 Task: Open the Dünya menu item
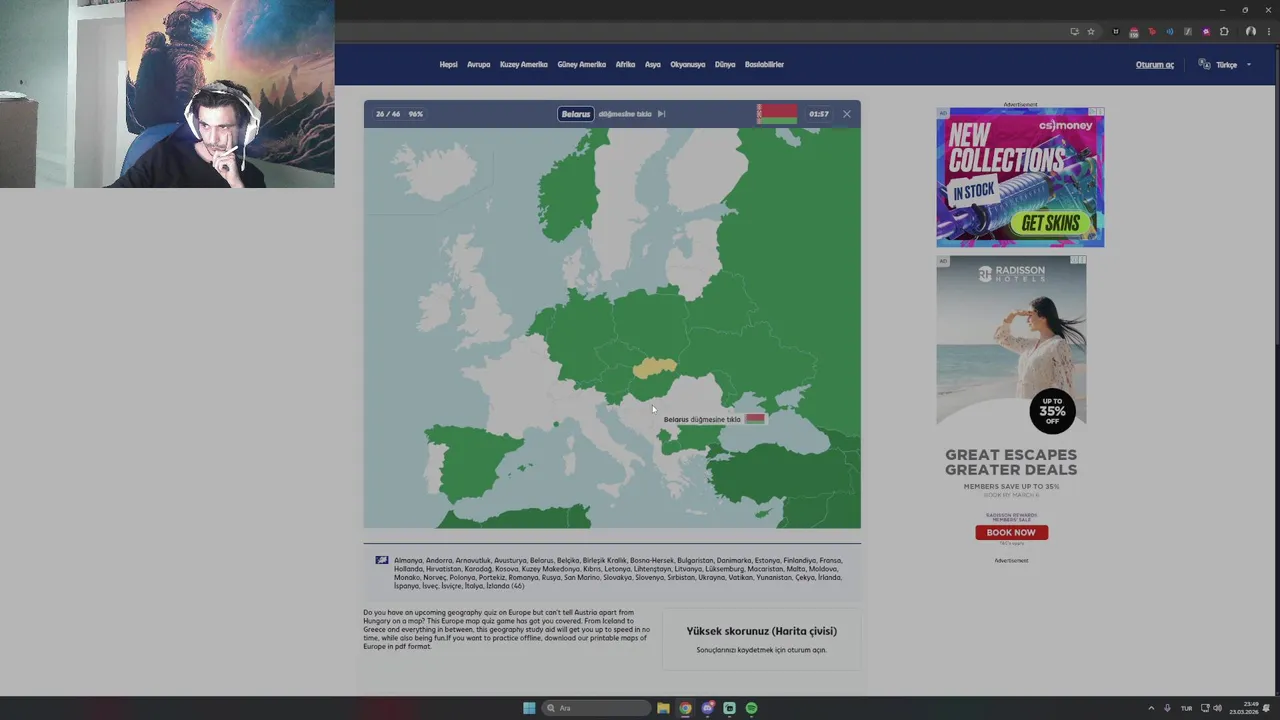coord(725,64)
